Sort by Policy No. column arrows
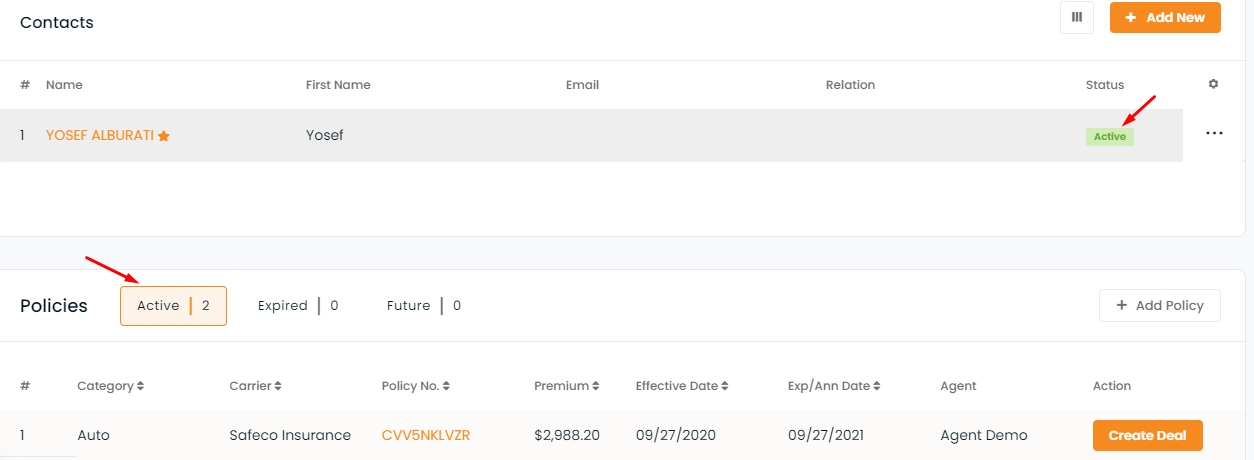 pyautogui.click(x=446, y=385)
